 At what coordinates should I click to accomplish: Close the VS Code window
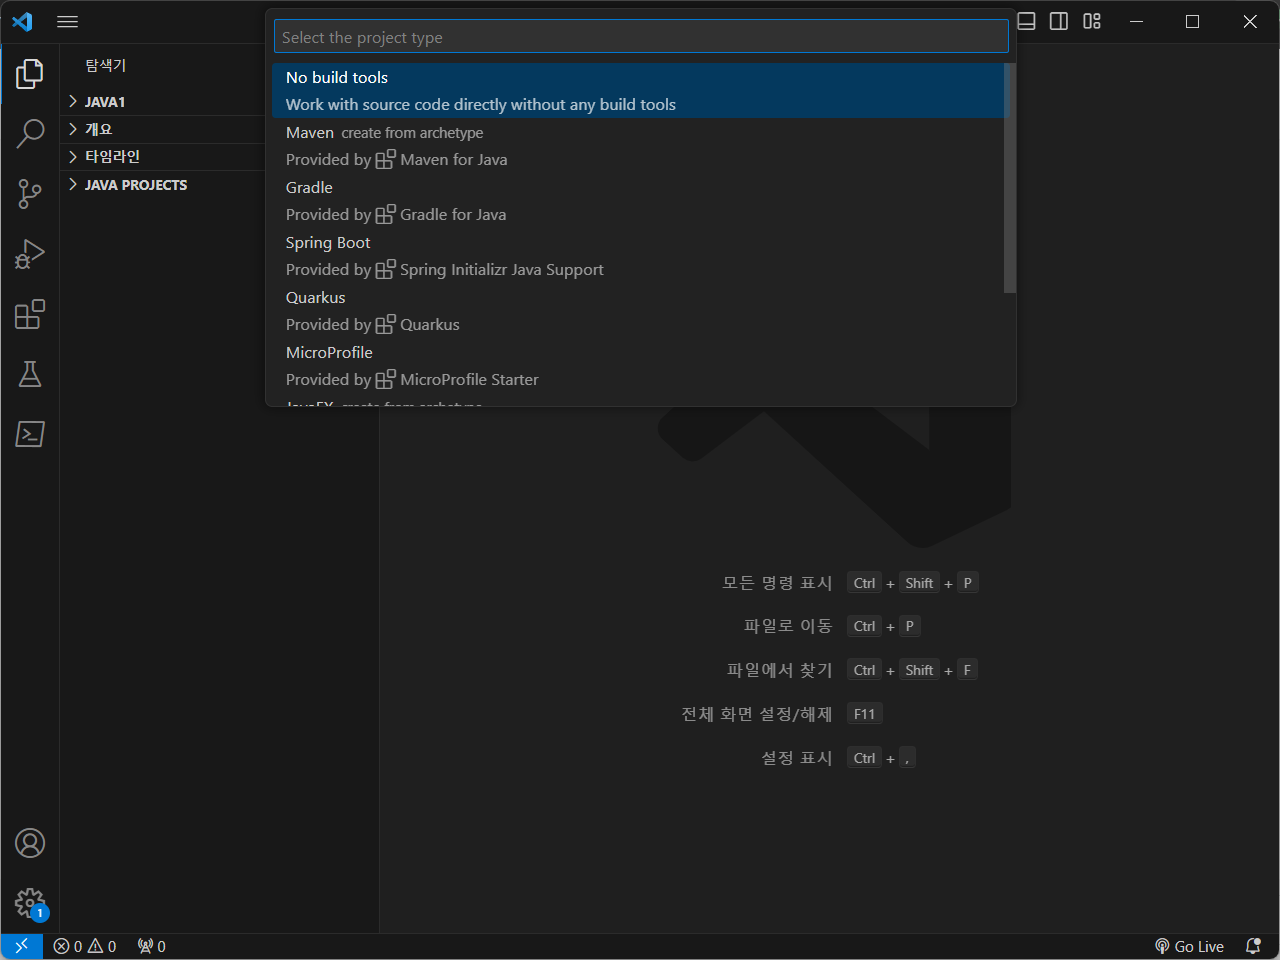[x=1250, y=21]
